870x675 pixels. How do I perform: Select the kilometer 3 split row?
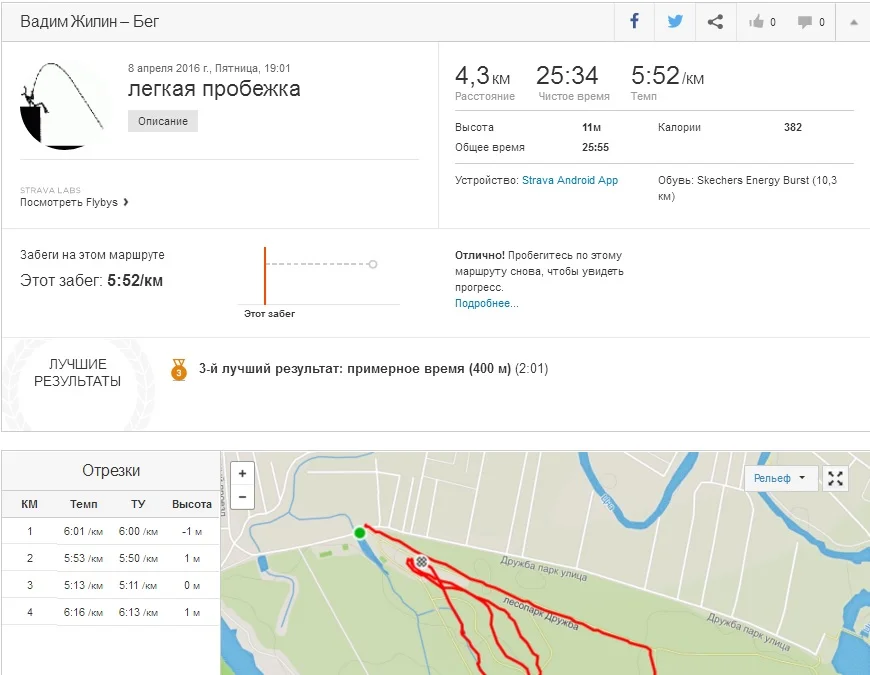(x=110, y=585)
